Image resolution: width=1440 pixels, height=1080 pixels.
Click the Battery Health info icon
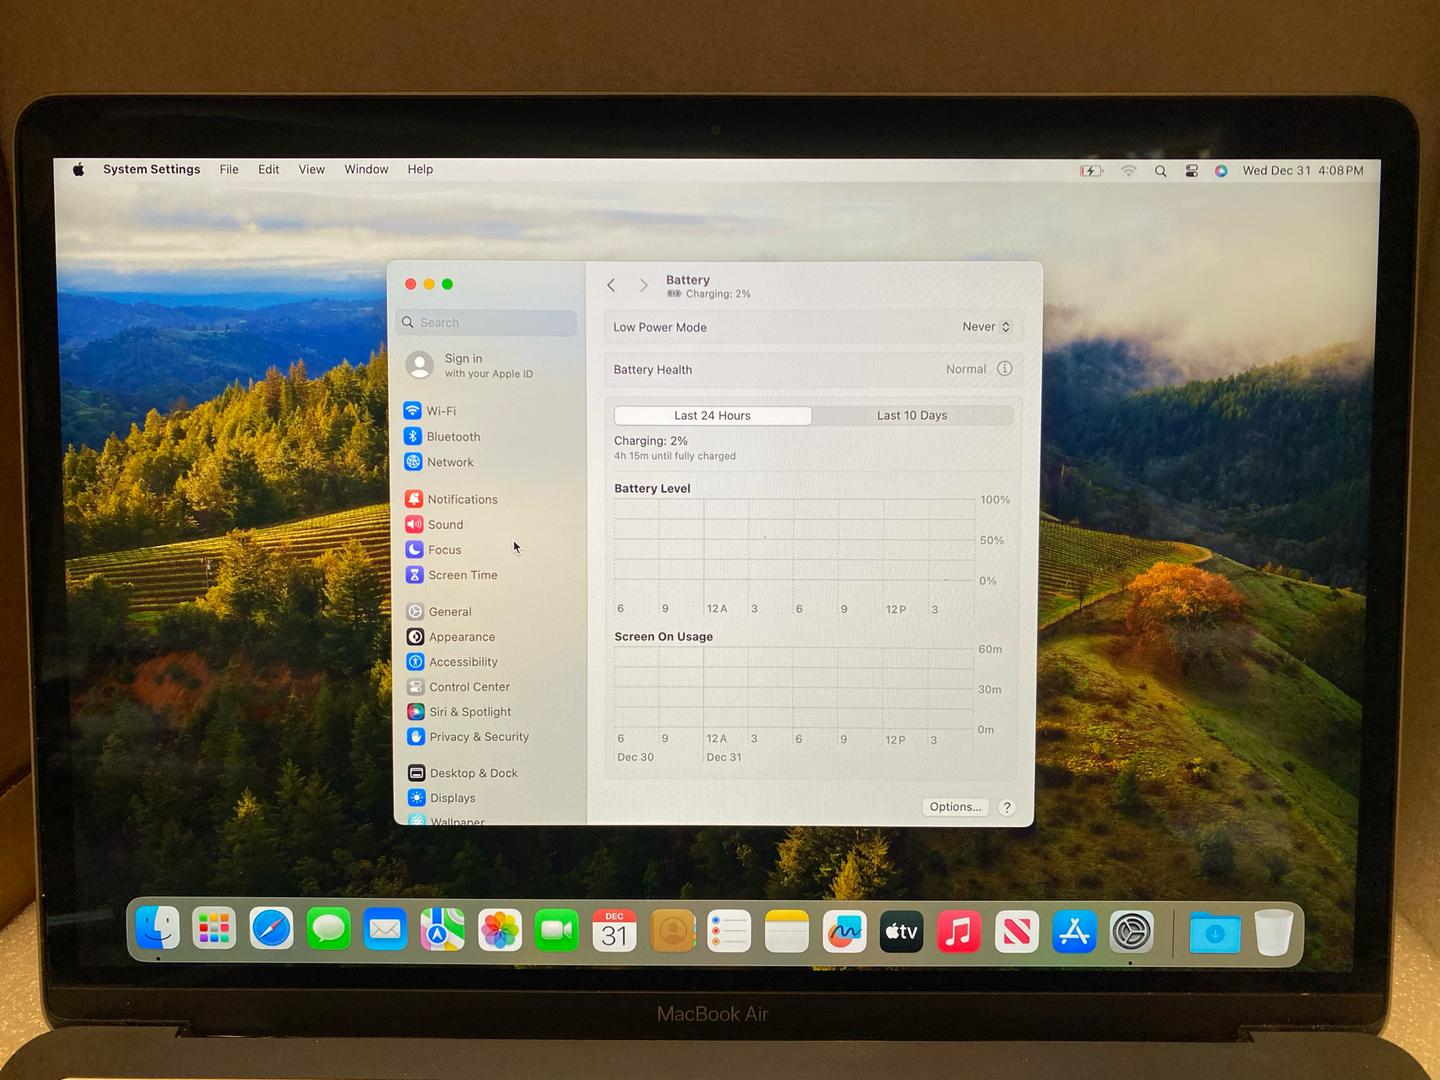coord(1005,369)
